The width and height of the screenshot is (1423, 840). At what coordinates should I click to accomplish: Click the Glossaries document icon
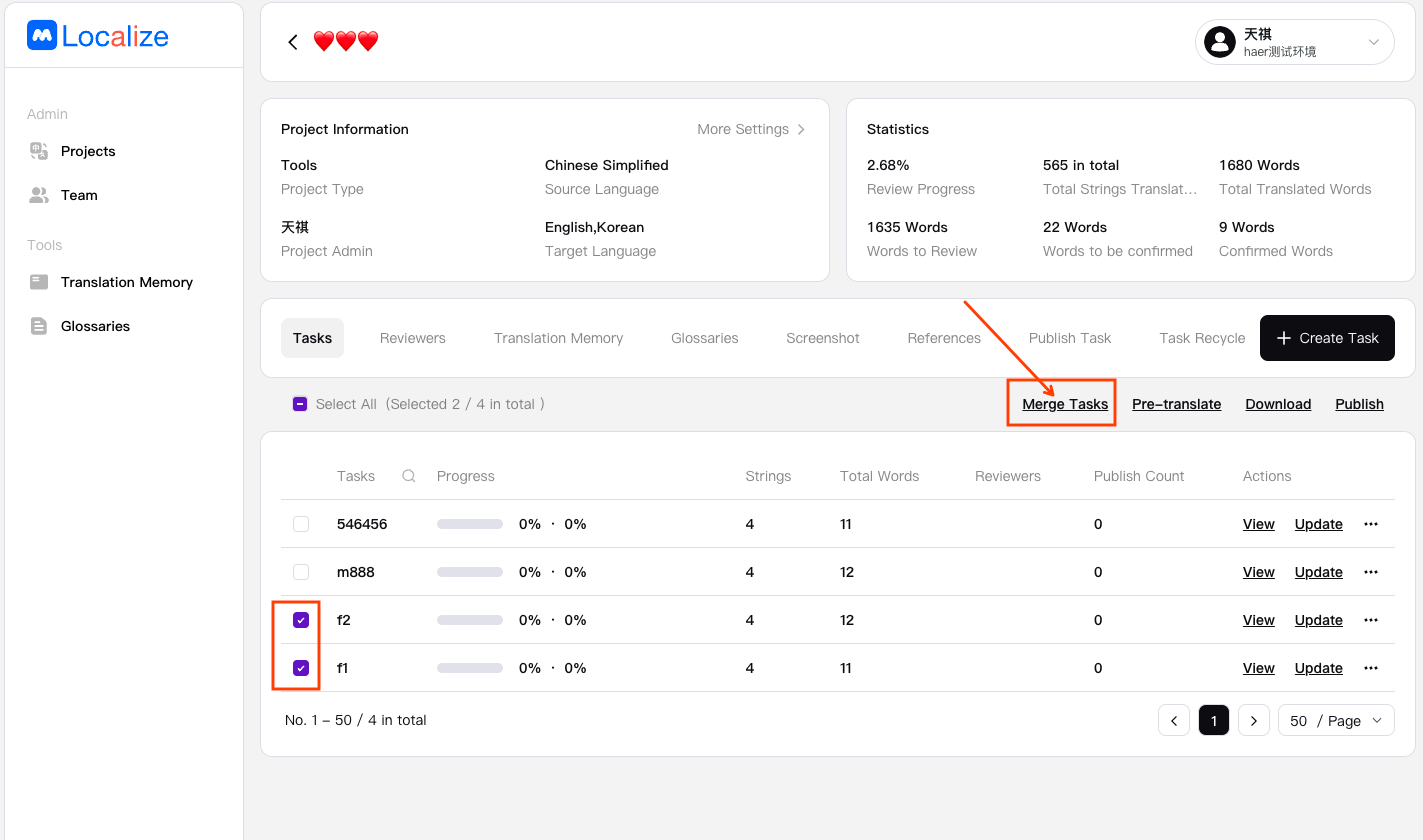[x=39, y=326]
